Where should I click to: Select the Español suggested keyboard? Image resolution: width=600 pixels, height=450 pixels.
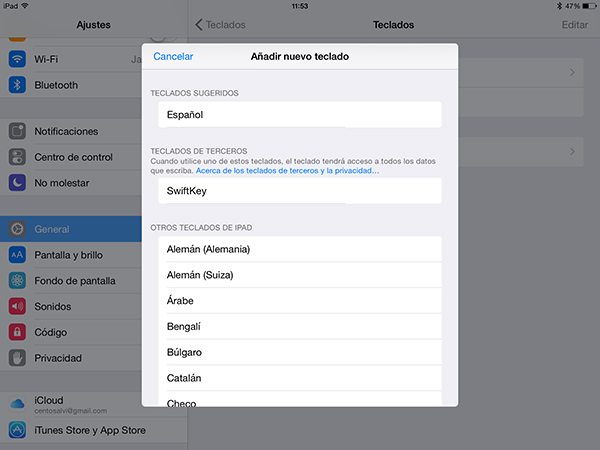[300, 114]
